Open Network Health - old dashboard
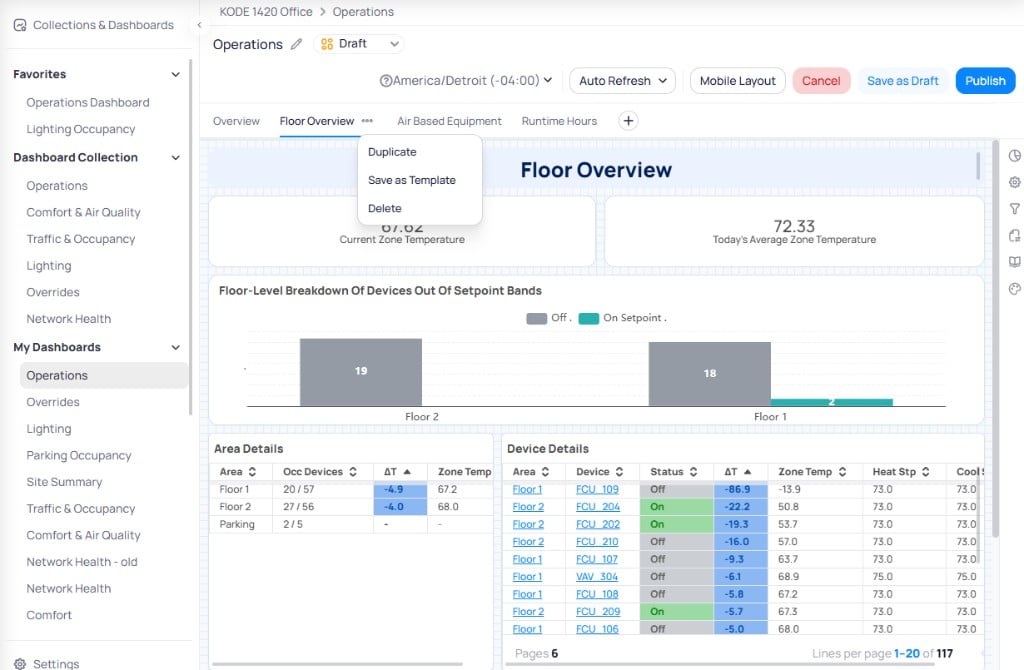 click(82, 562)
